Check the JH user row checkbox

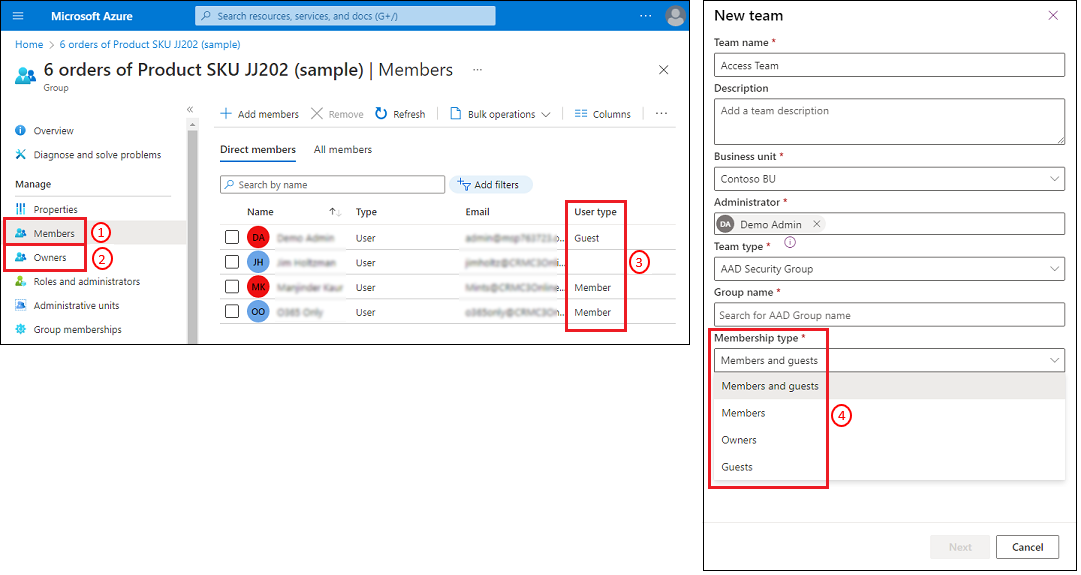click(232, 263)
